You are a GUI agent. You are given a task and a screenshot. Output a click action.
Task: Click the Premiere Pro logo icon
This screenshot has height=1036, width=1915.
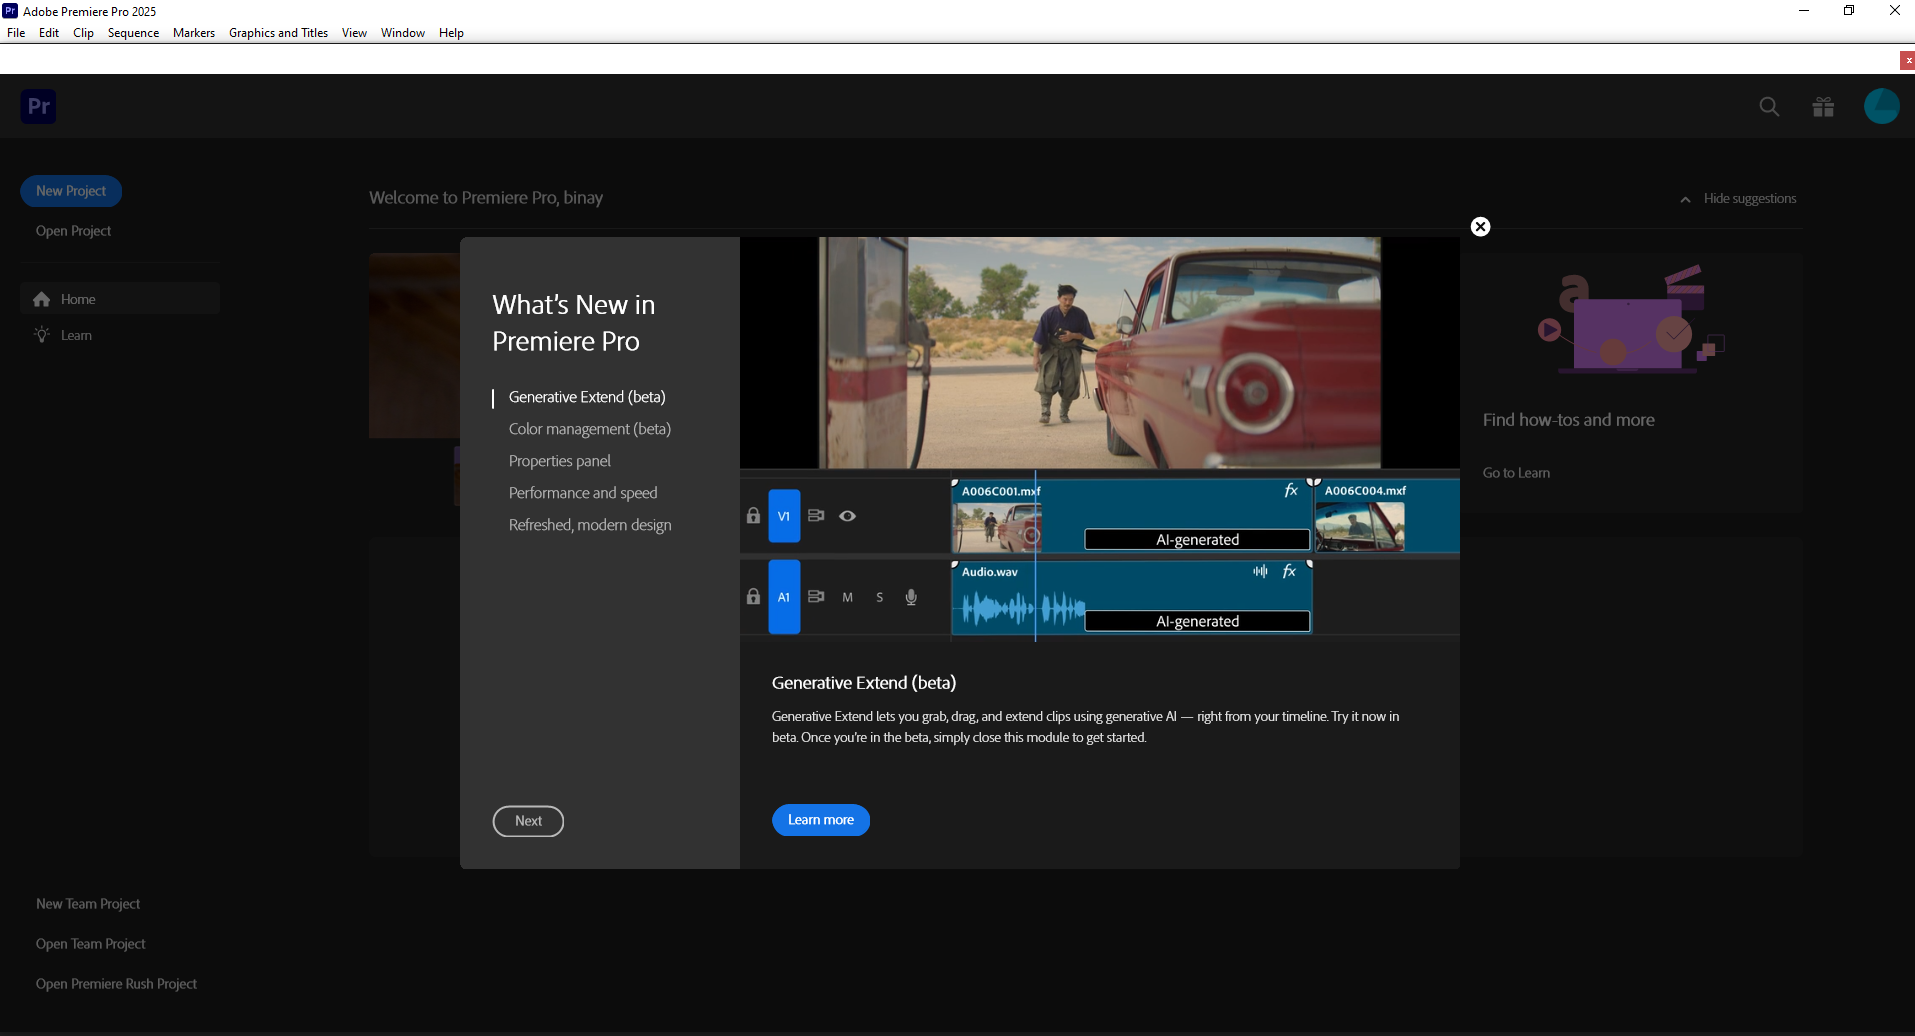(x=38, y=106)
